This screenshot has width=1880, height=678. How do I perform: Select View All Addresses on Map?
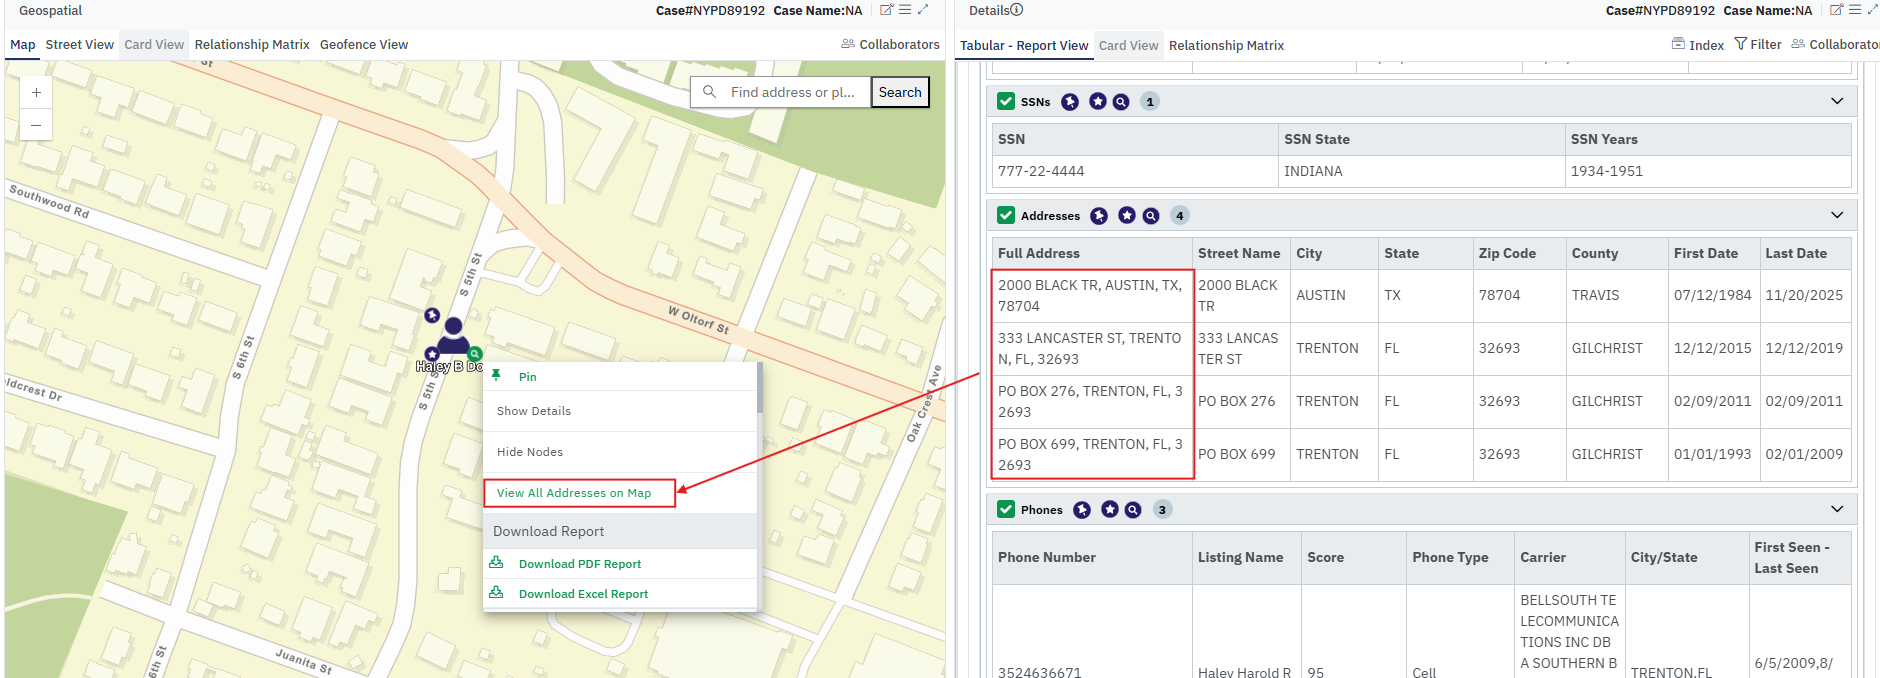[574, 493]
